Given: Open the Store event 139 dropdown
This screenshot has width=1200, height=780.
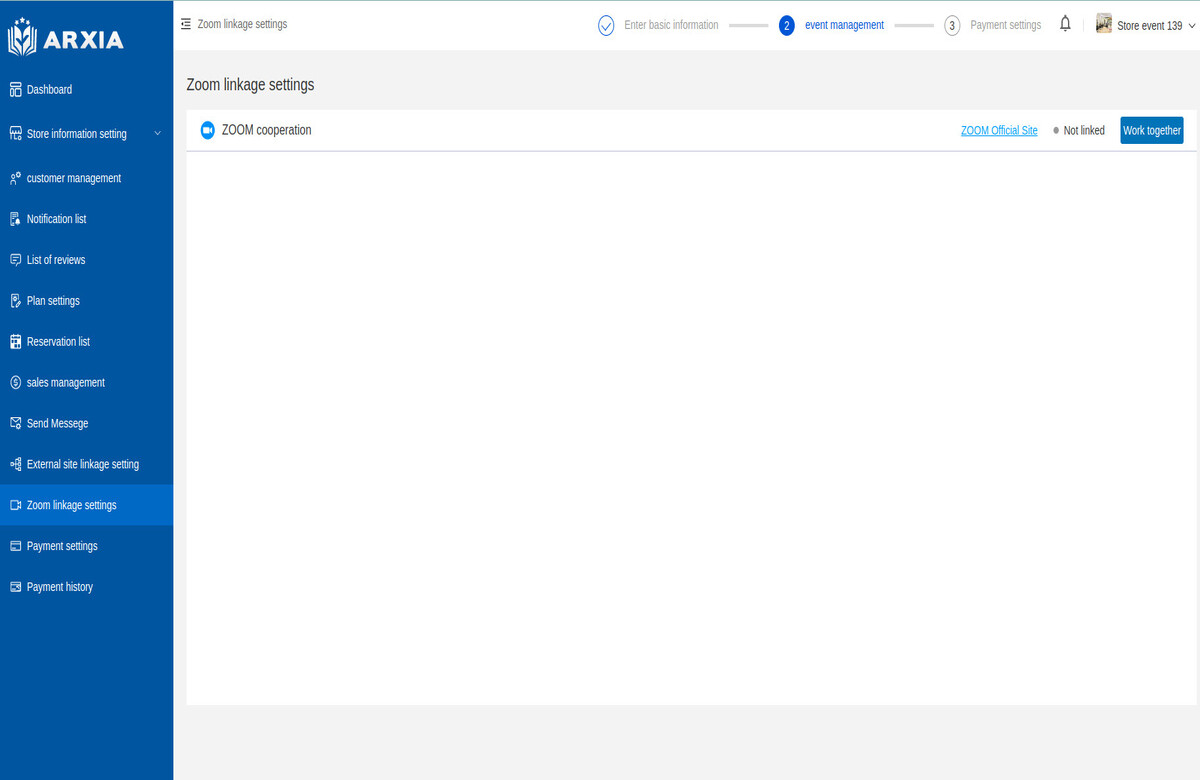Looking at the screenshot, I should 1146,25.
